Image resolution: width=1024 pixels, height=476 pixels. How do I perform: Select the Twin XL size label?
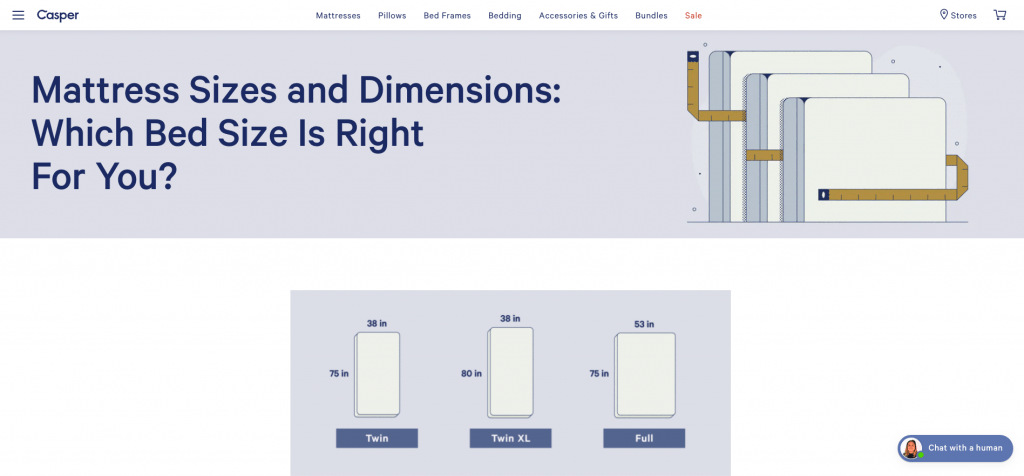pos(511,438)
